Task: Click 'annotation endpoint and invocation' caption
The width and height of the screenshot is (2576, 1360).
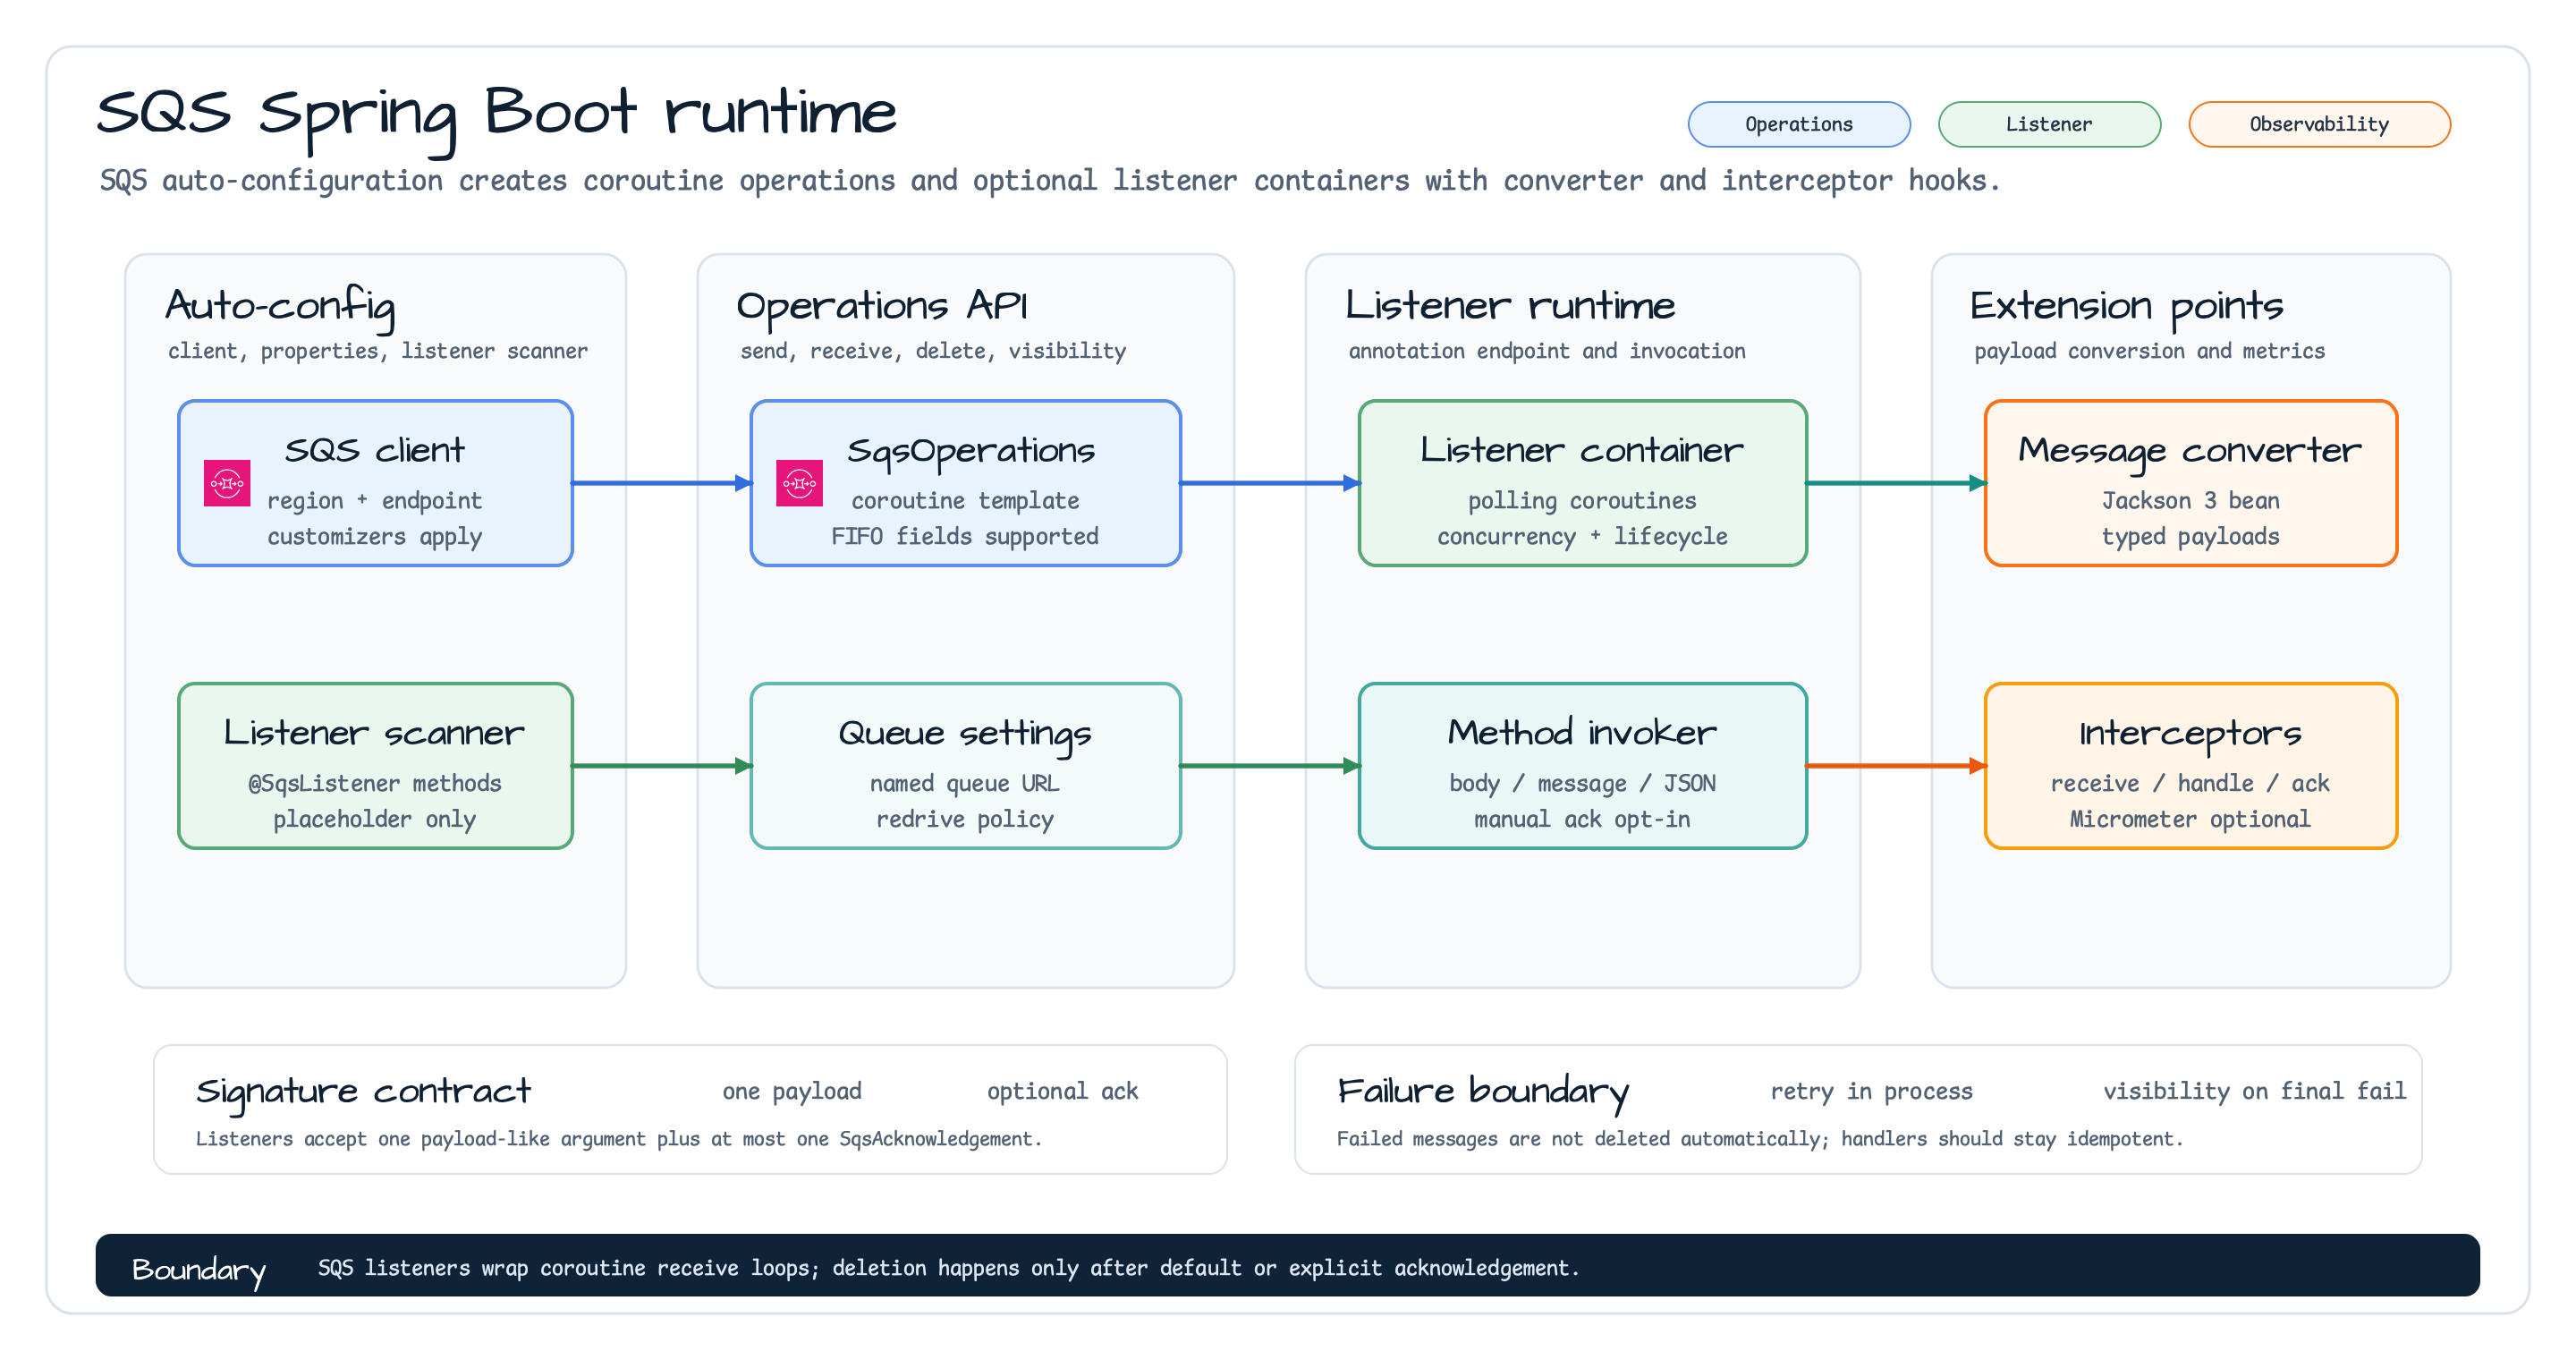Action: click(x=1547, y=351)
